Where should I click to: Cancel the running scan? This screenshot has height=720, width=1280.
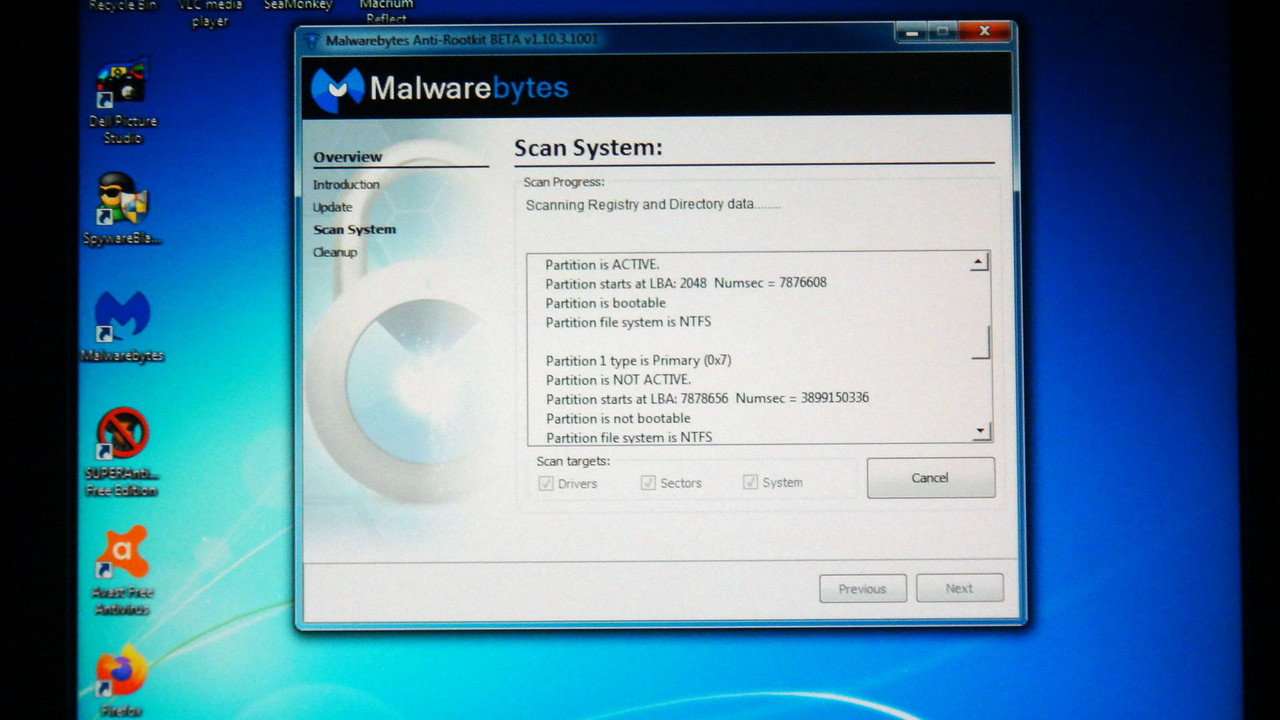(930, 478)
